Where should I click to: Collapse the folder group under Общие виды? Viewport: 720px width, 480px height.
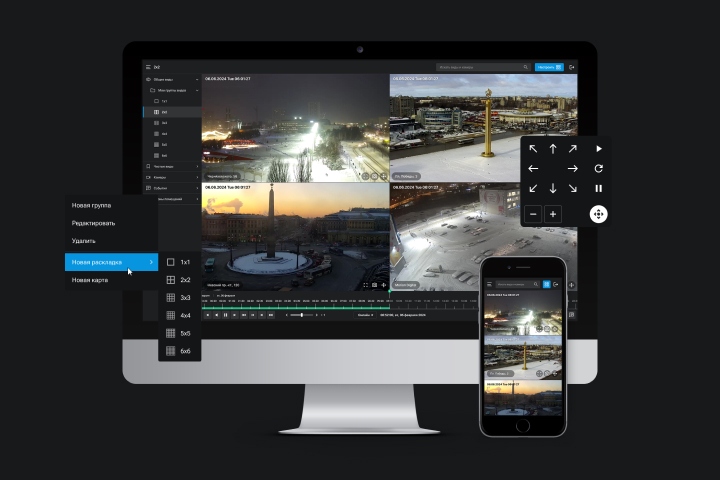[197, 90]
